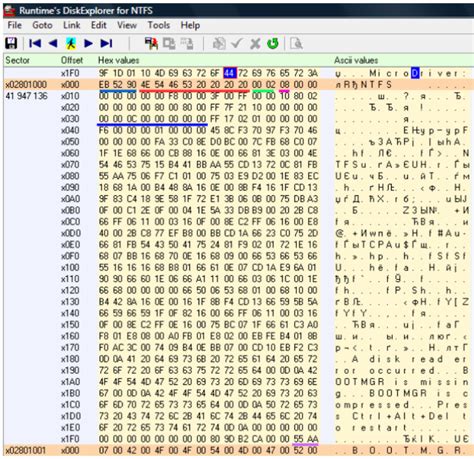Click sector address x02801000
474x459 pixels.
coord(26,85)
